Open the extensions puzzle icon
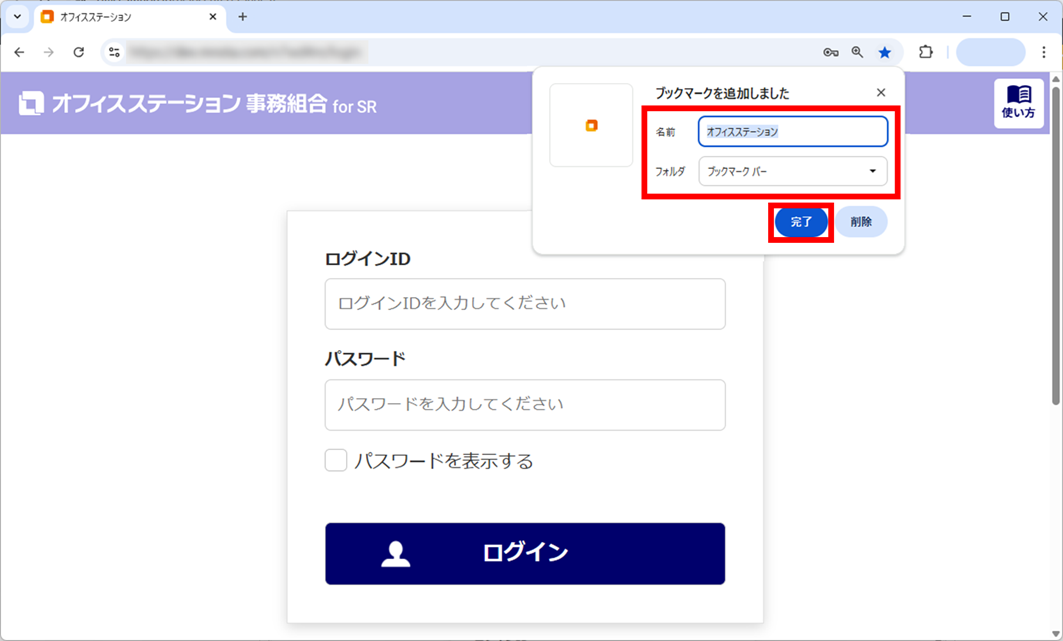Image resolution: width=1063 pixels, height=641 pixels. coord(925,52)
